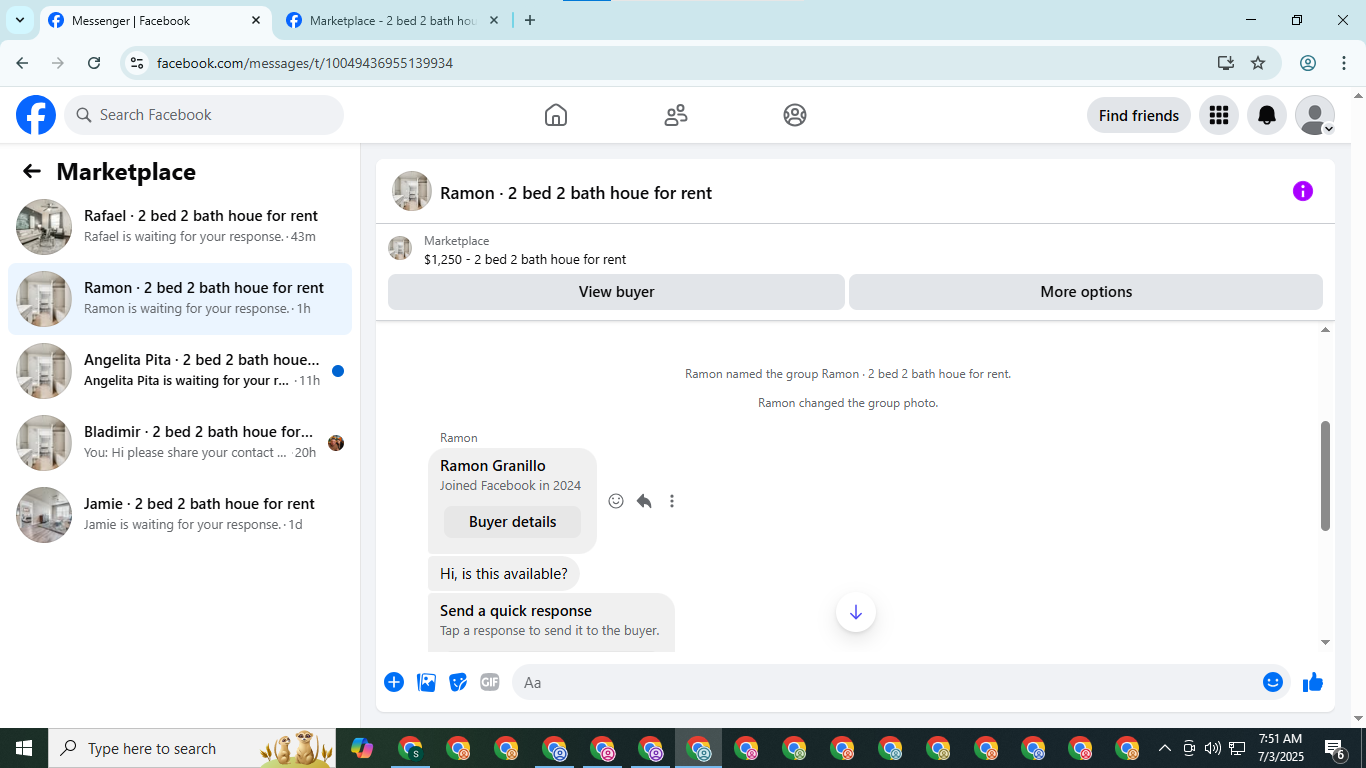Open more actions plus icon in composer
Screen dimensions: 1366x768
(394, 682)
